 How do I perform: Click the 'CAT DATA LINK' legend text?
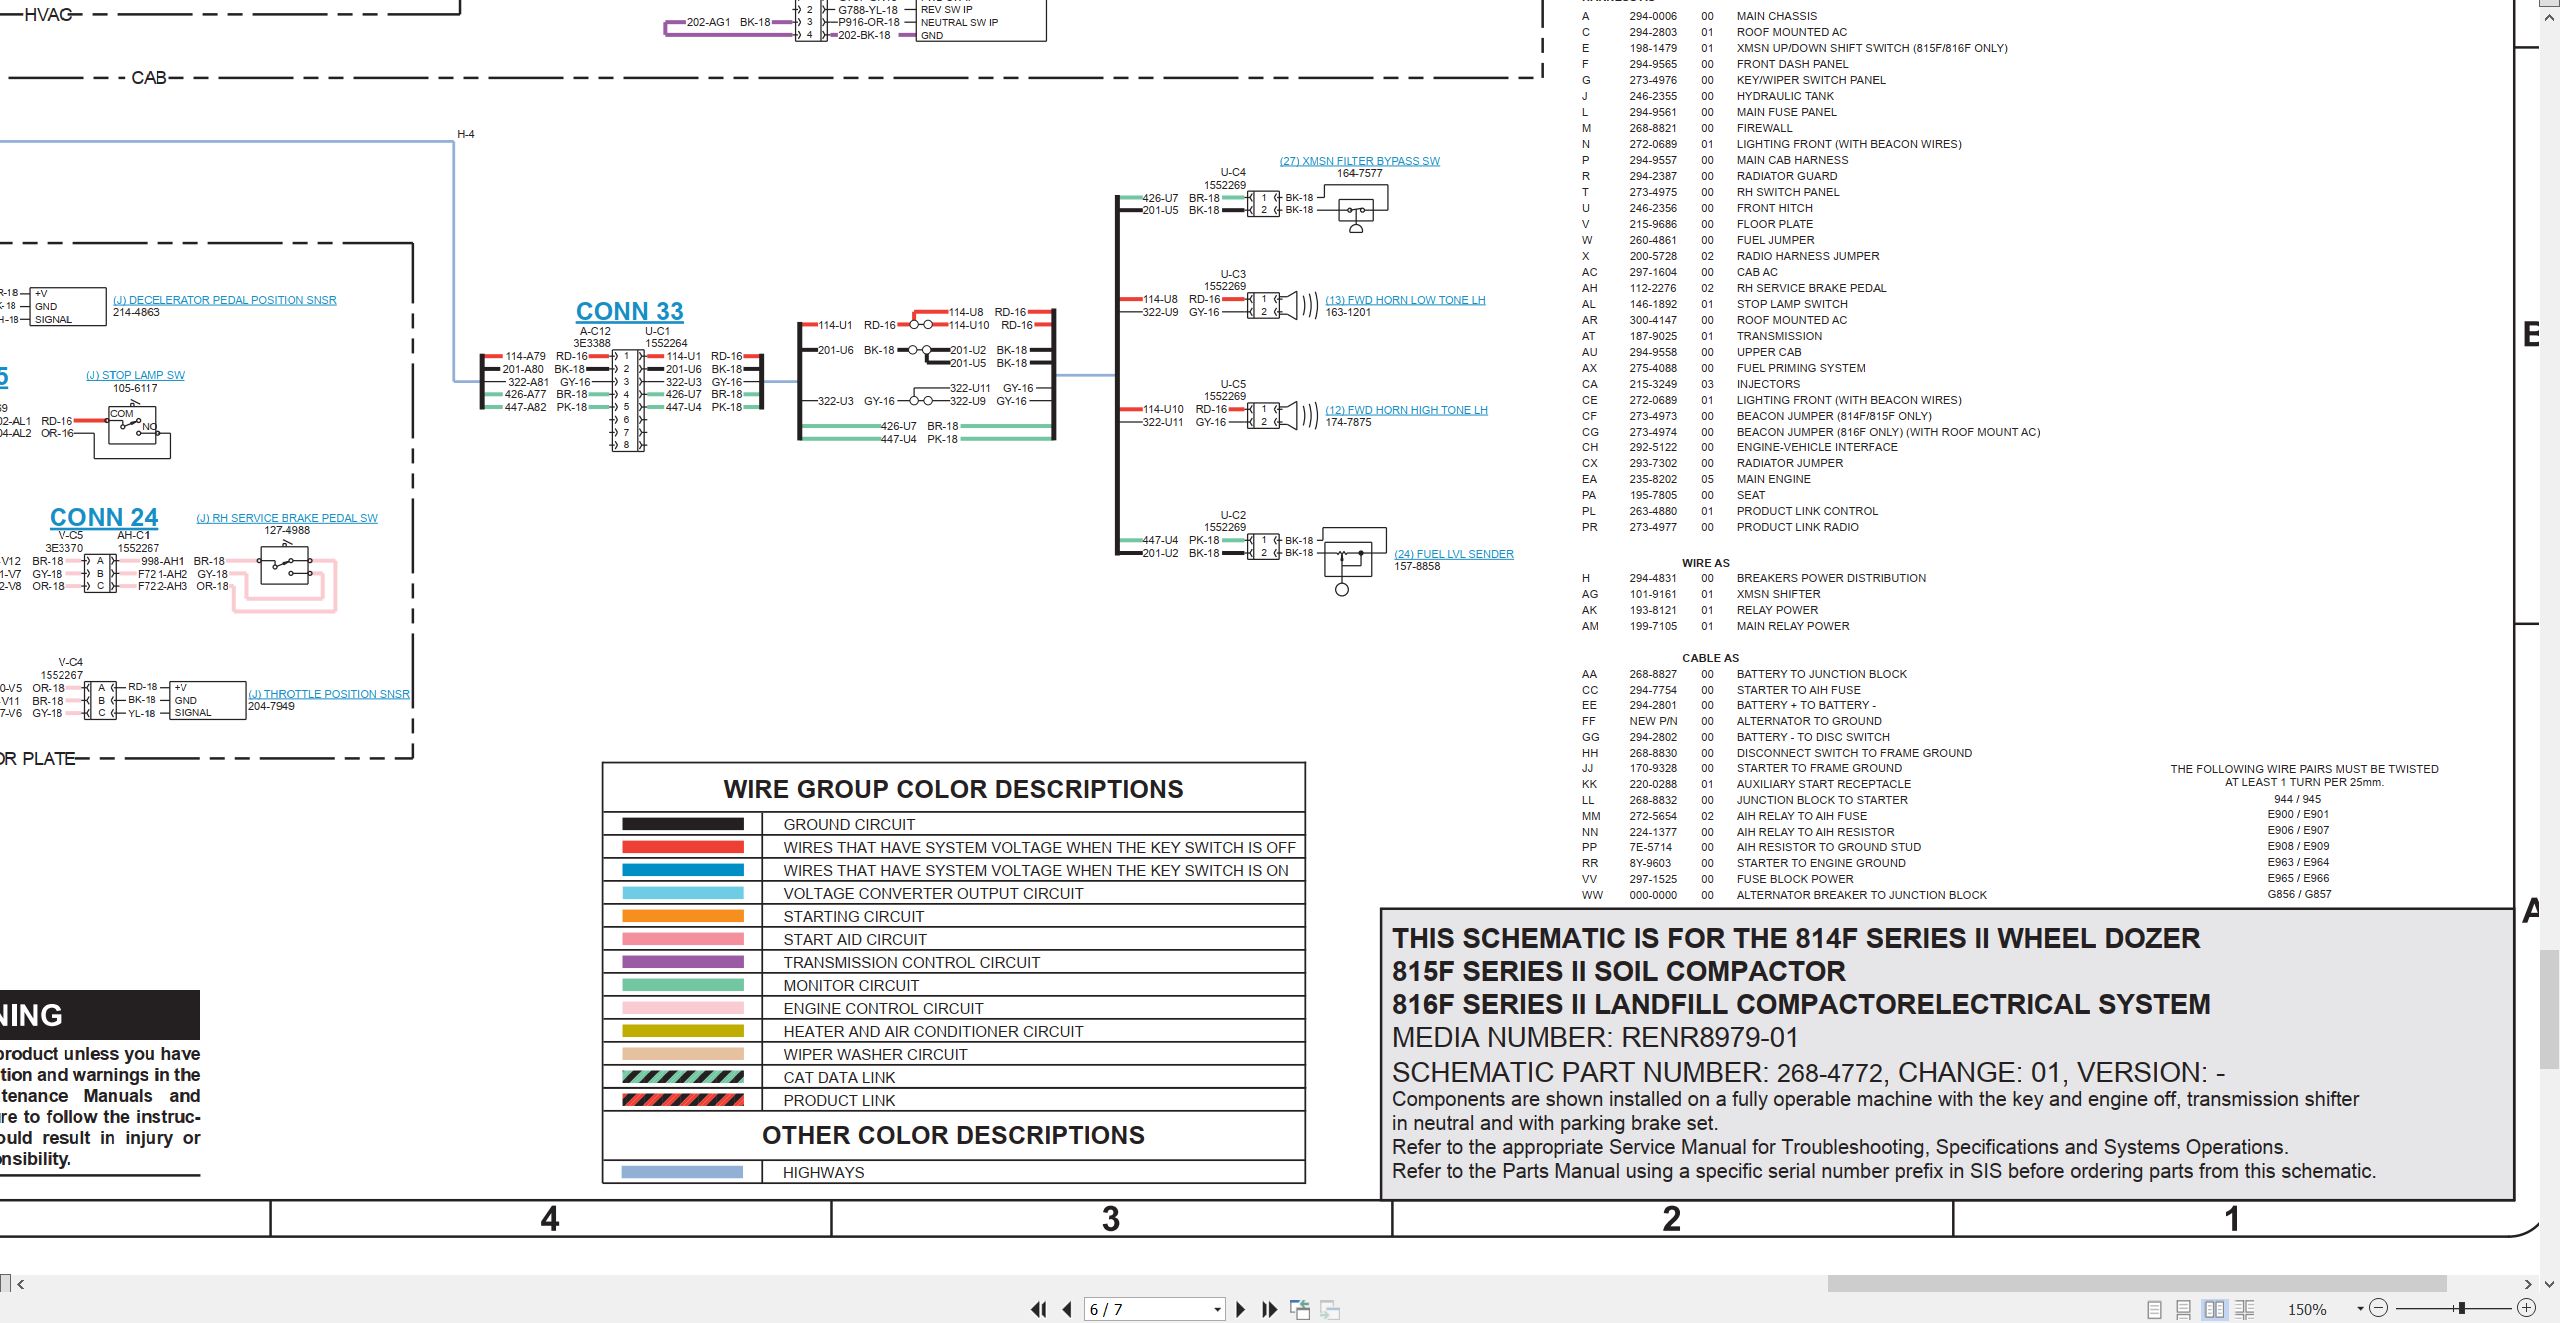(839, 1077)
